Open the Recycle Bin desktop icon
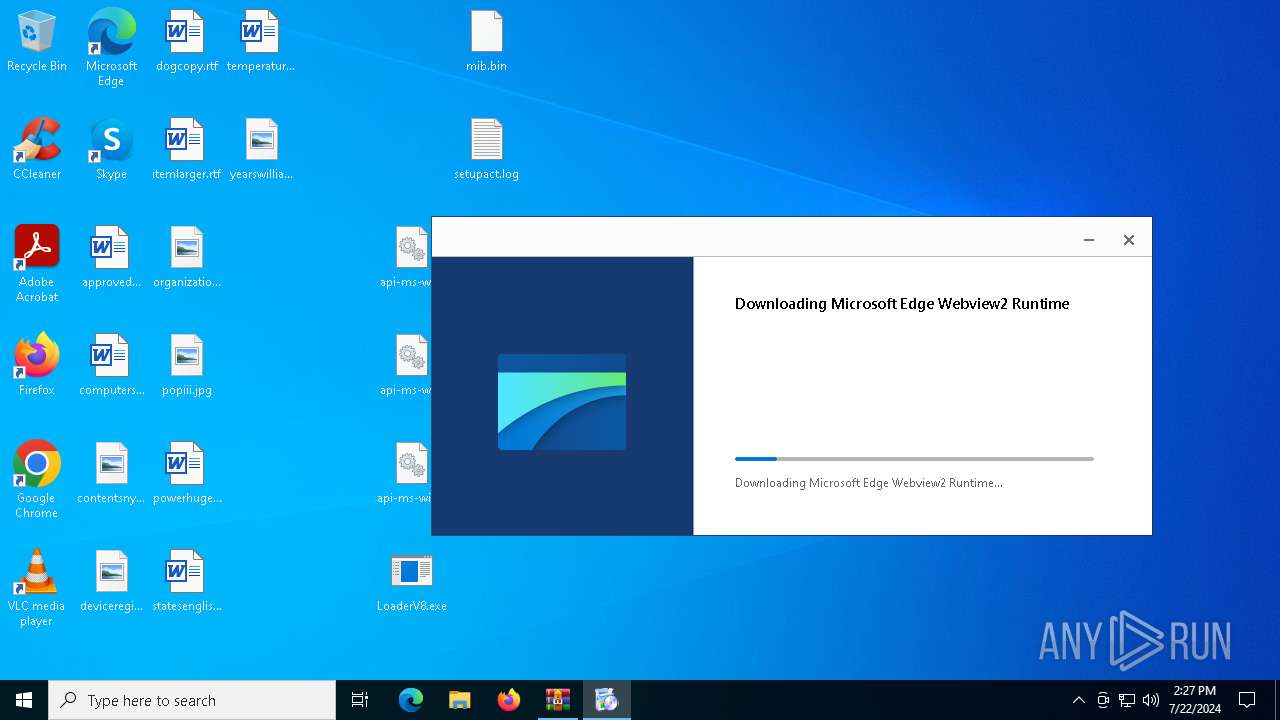 (37, 42)
